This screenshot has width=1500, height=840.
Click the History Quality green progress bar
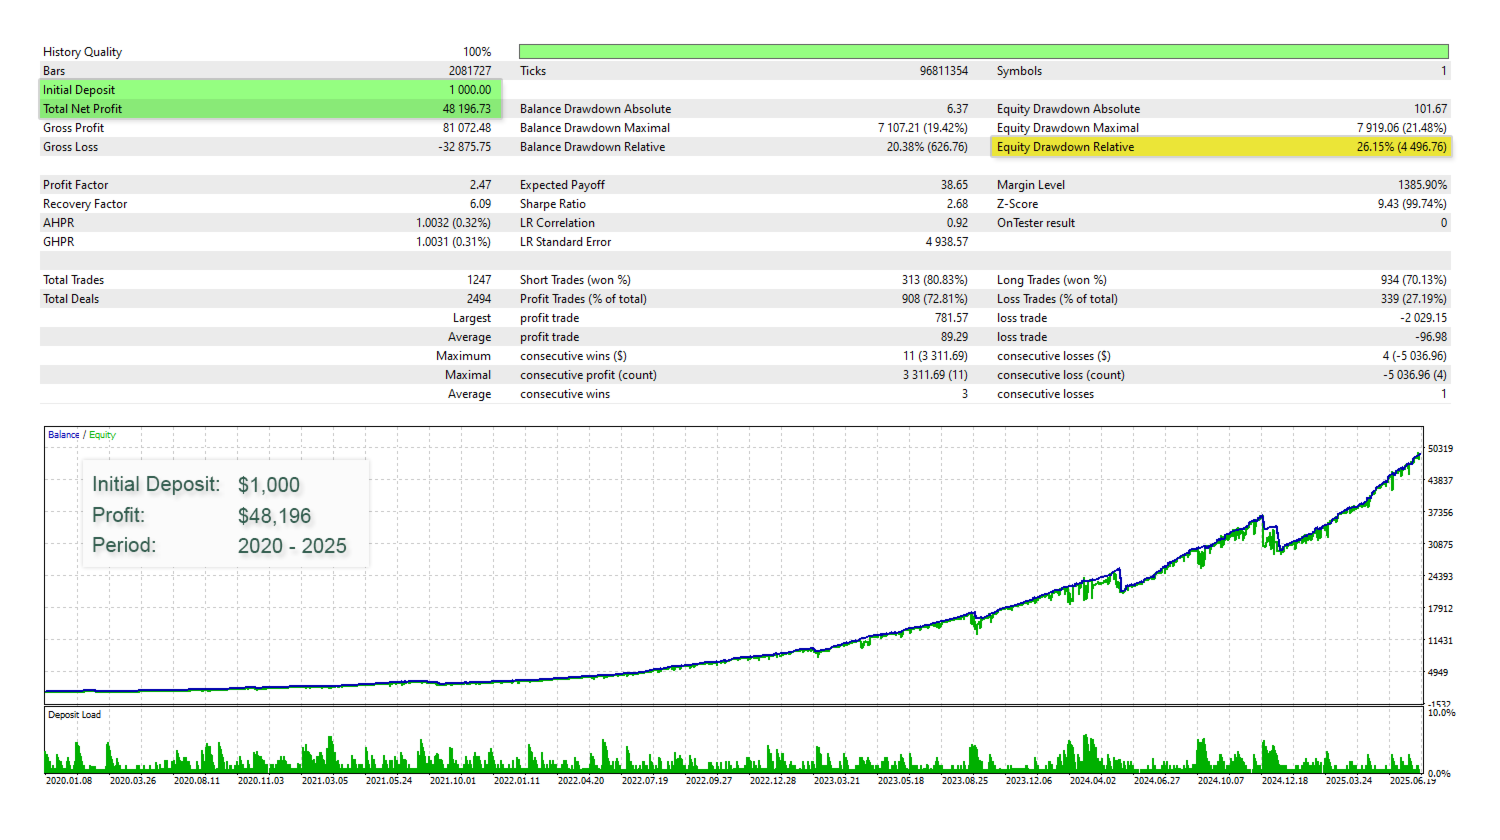click(x=983, y=52)
